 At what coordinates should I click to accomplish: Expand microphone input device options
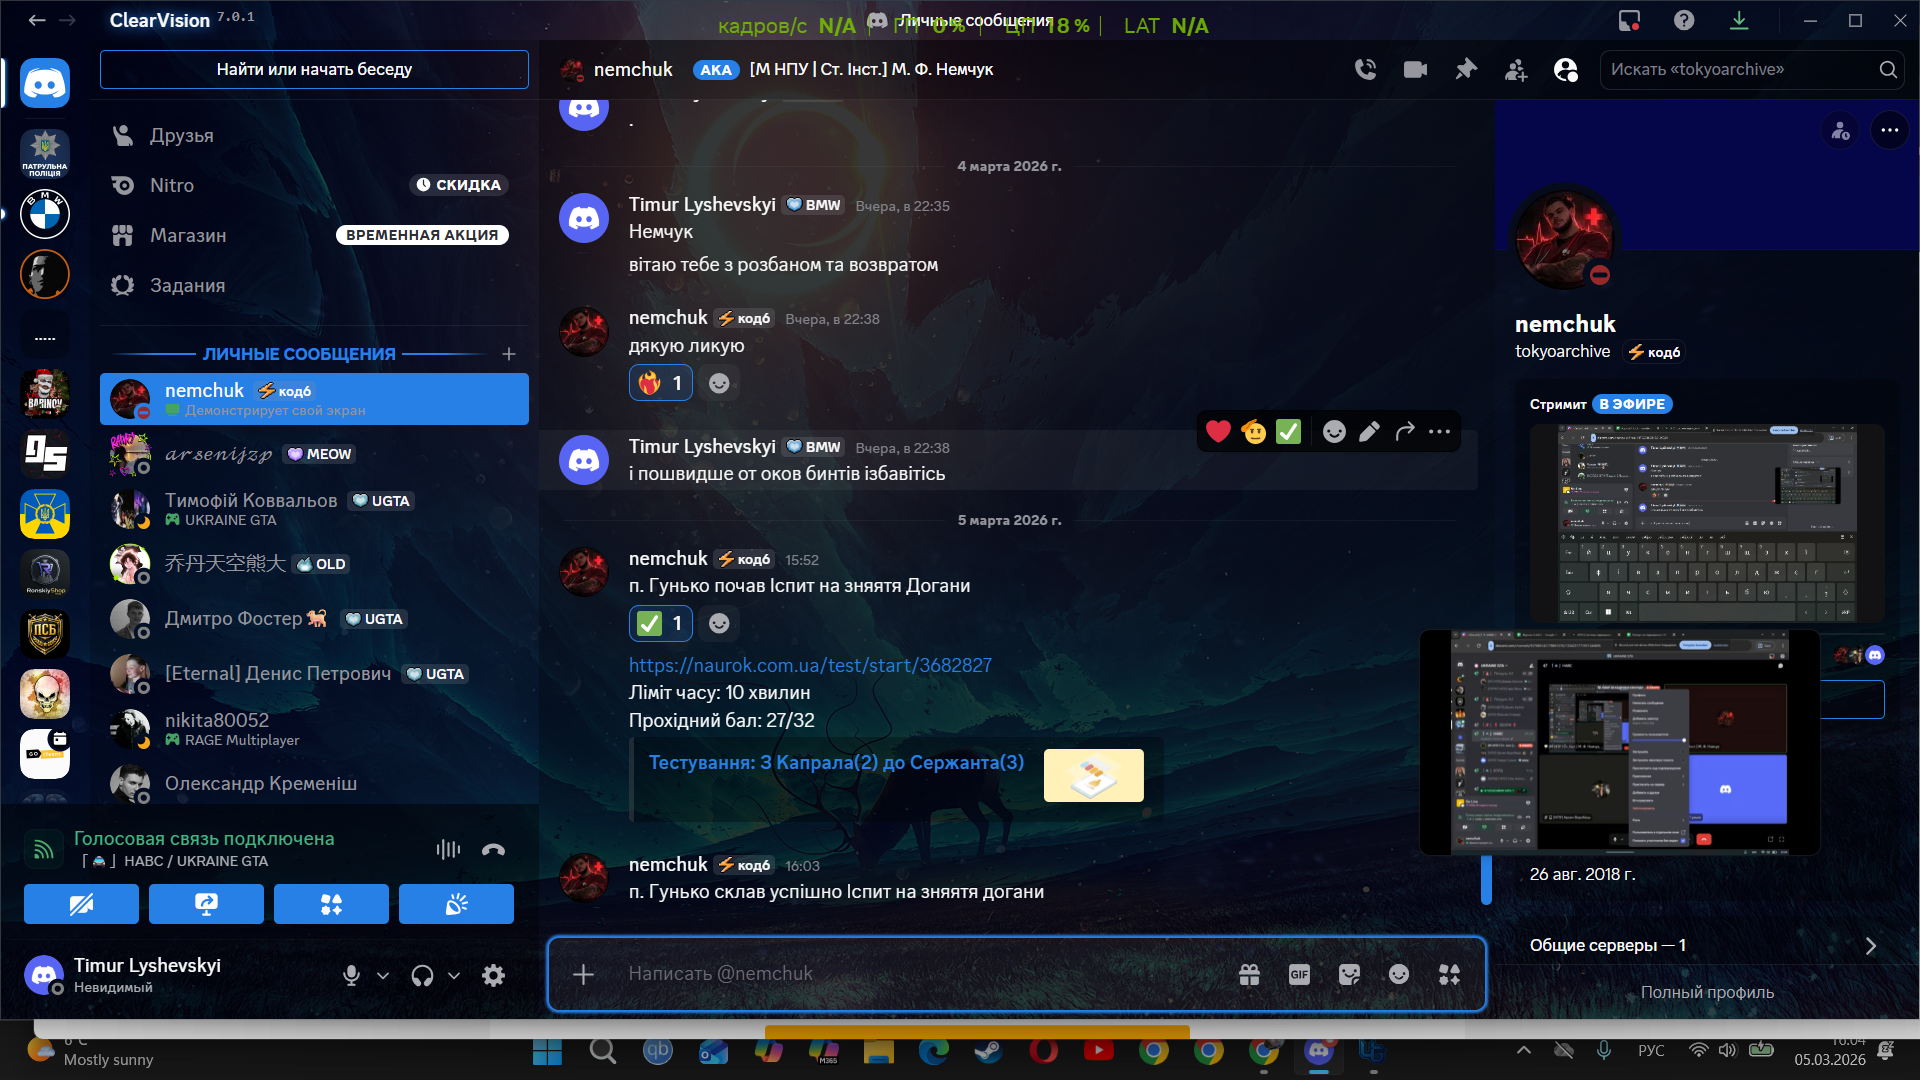click(x=383, y=975)
